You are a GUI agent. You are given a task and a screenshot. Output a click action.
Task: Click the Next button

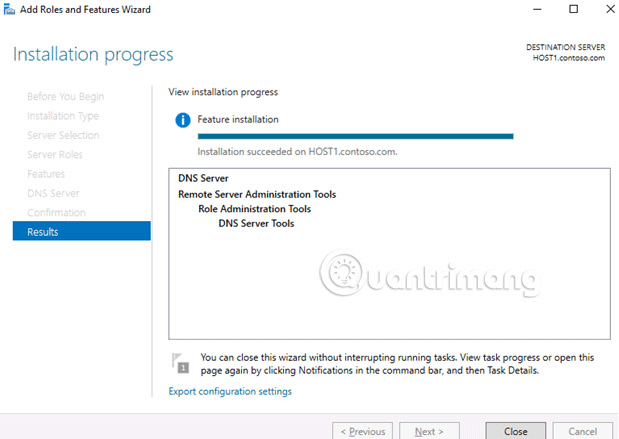429,431
